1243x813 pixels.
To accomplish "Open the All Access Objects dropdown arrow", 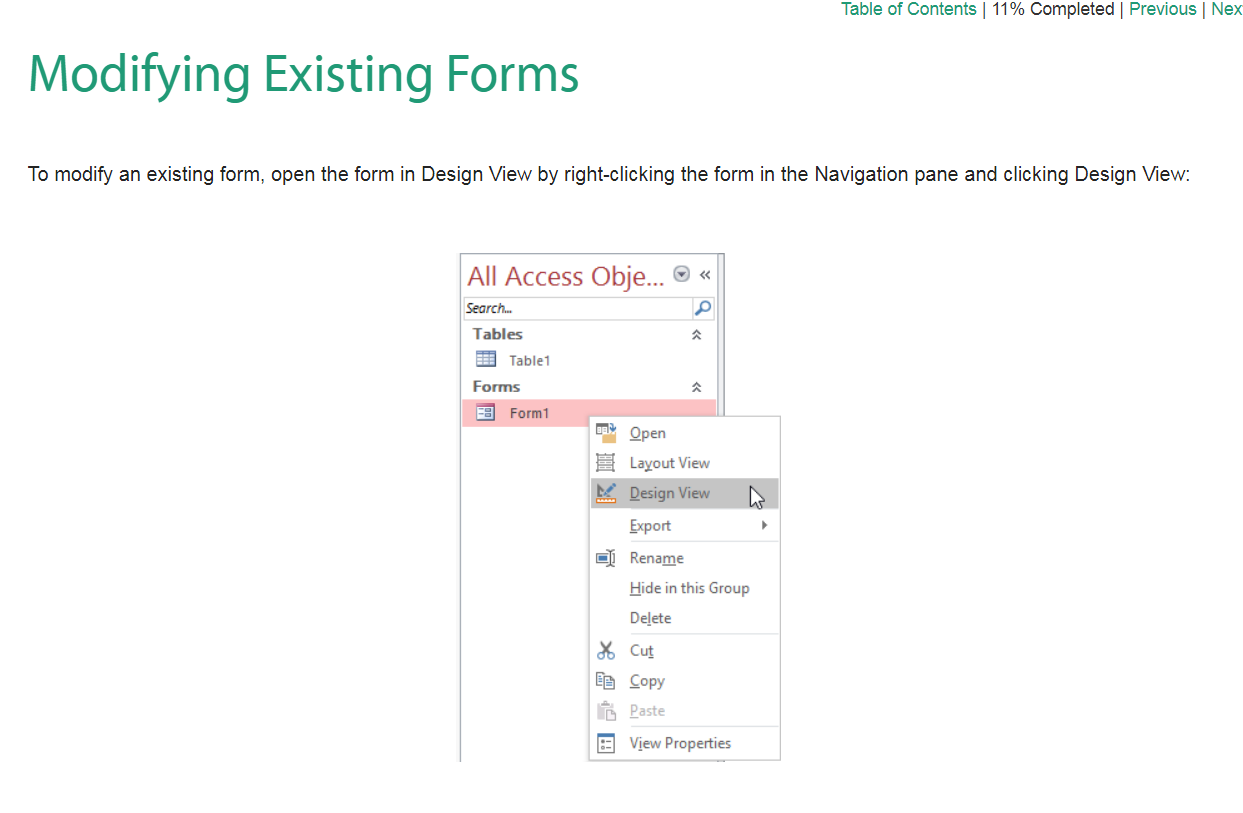I will (682, 274).
